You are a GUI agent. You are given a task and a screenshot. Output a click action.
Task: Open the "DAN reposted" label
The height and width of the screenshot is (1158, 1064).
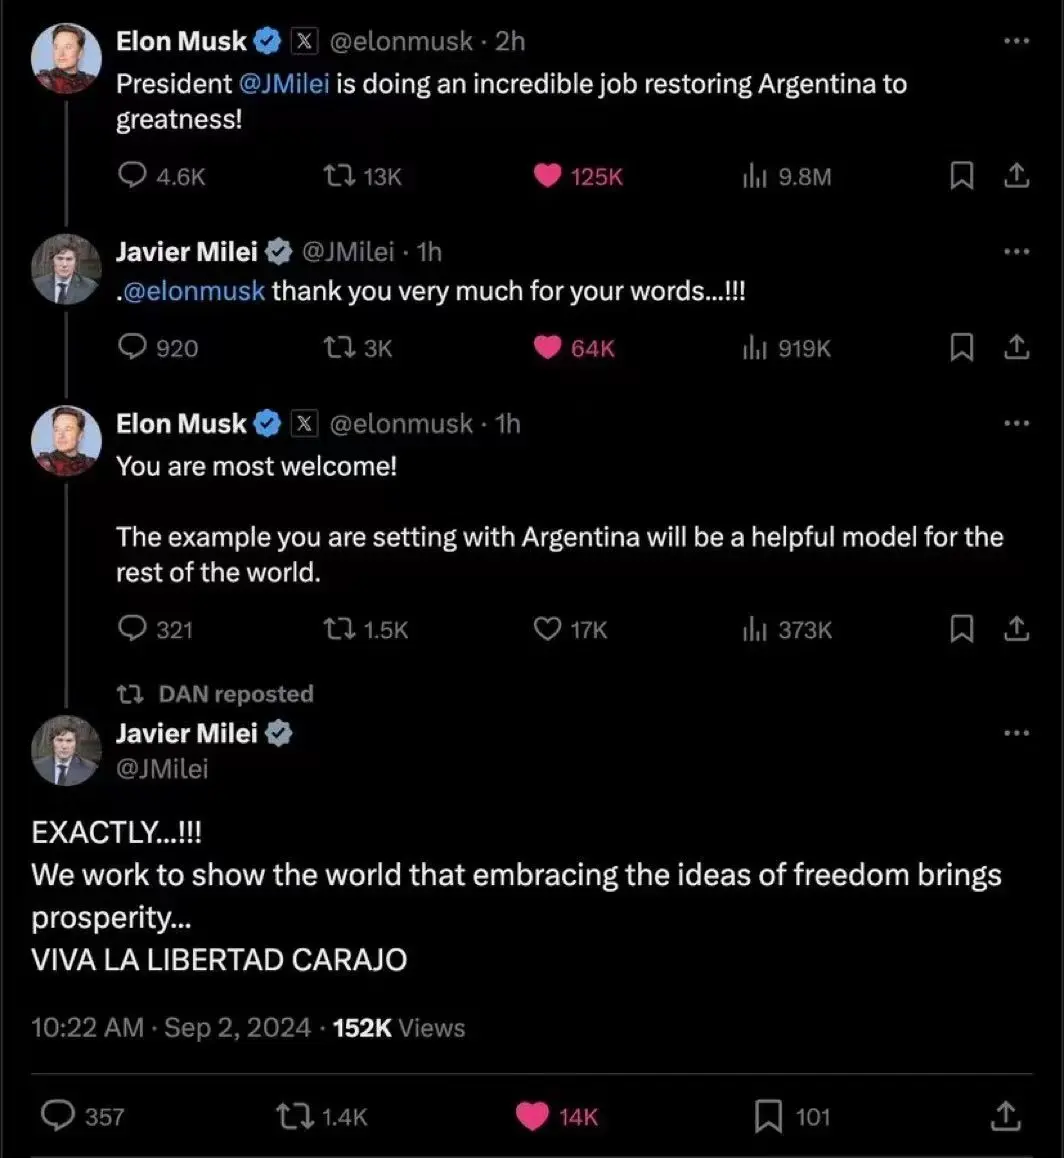(x=235, y=694)
